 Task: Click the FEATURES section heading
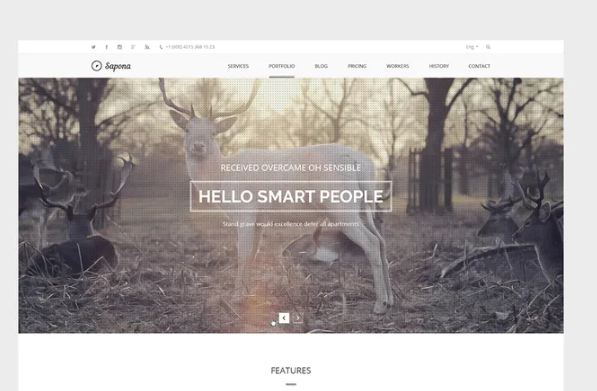291,370
